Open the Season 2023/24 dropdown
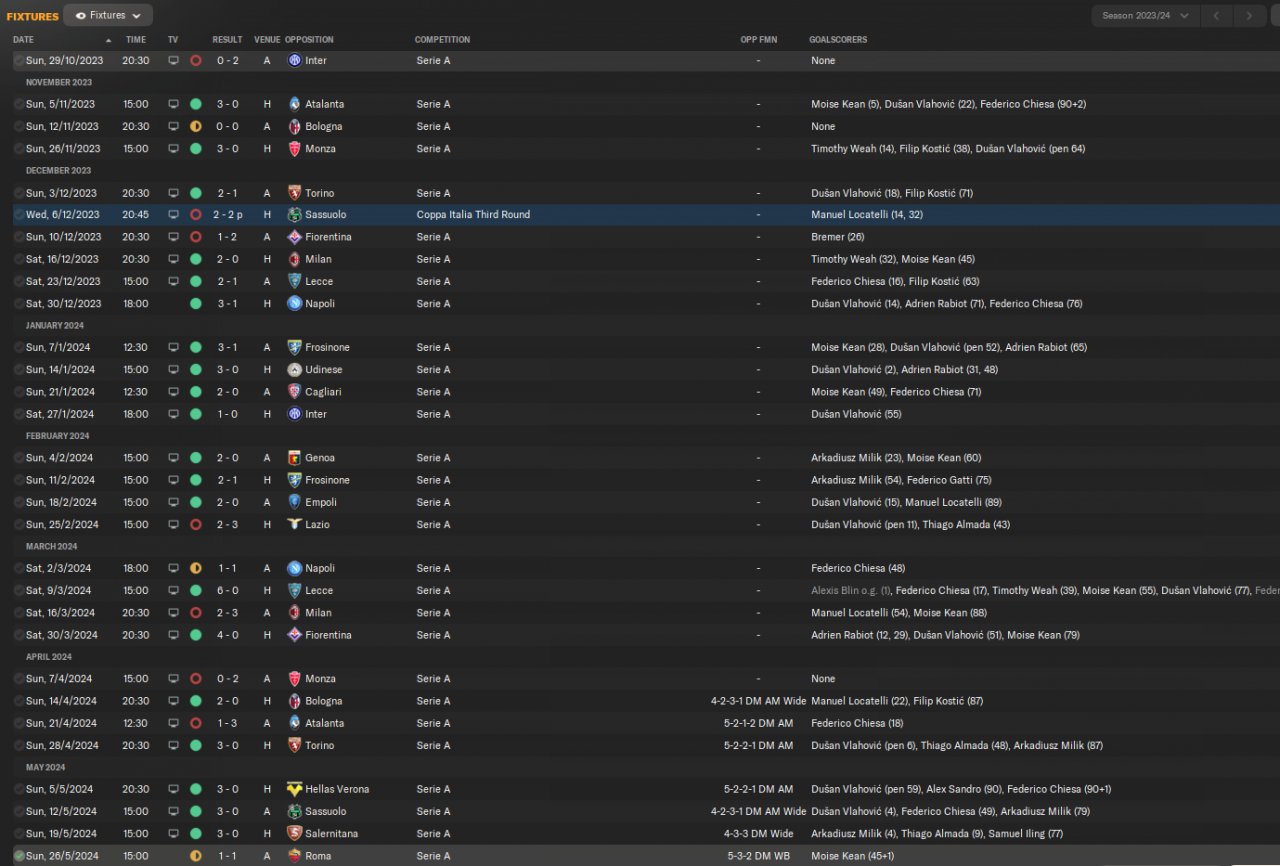 tap(1145, 15)
